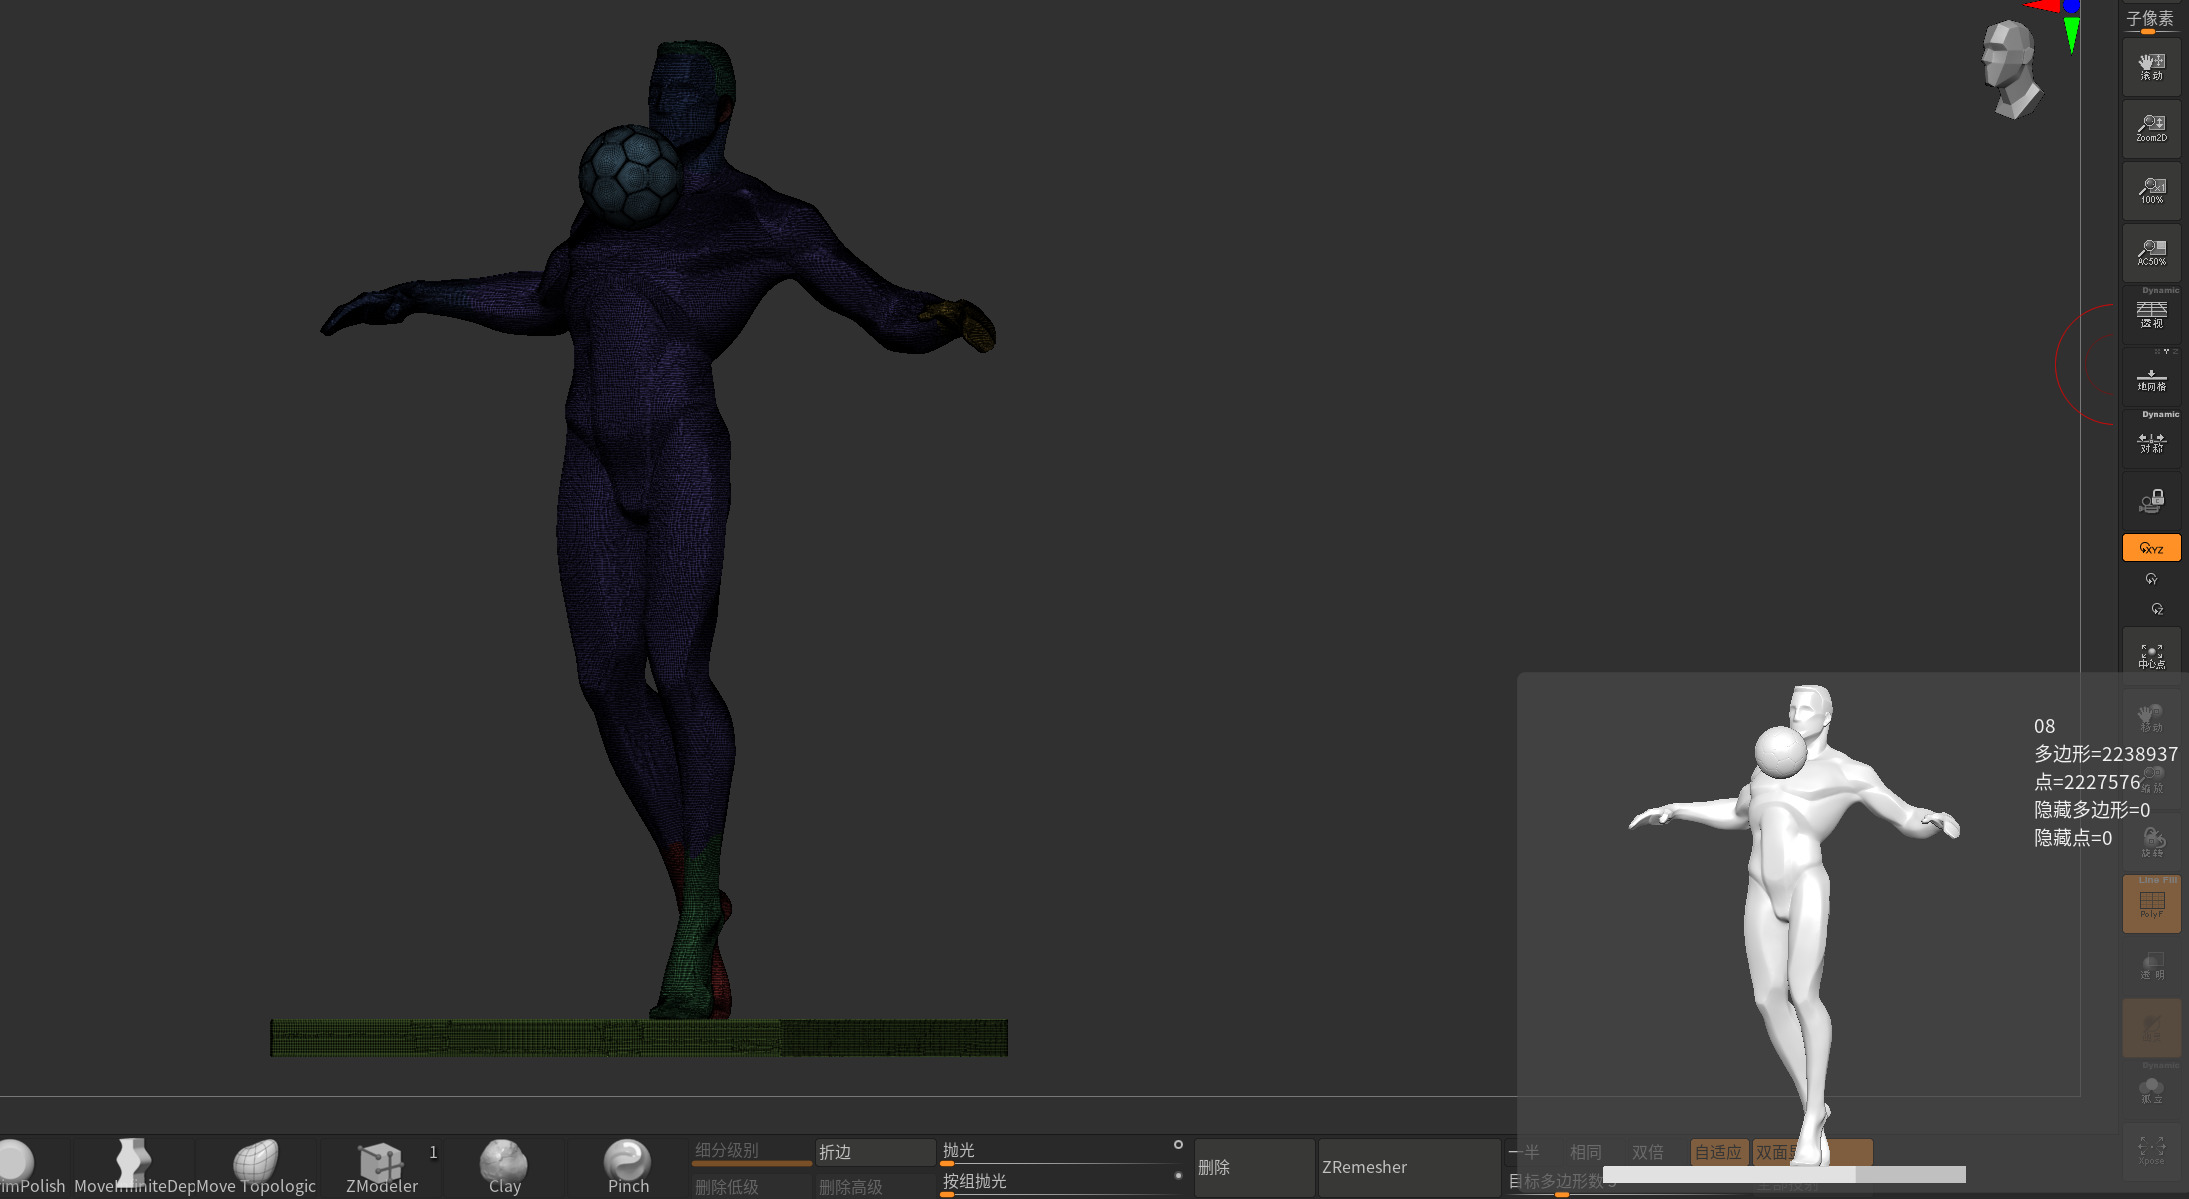Select the ZModeler brush

tap(381, 1166)
